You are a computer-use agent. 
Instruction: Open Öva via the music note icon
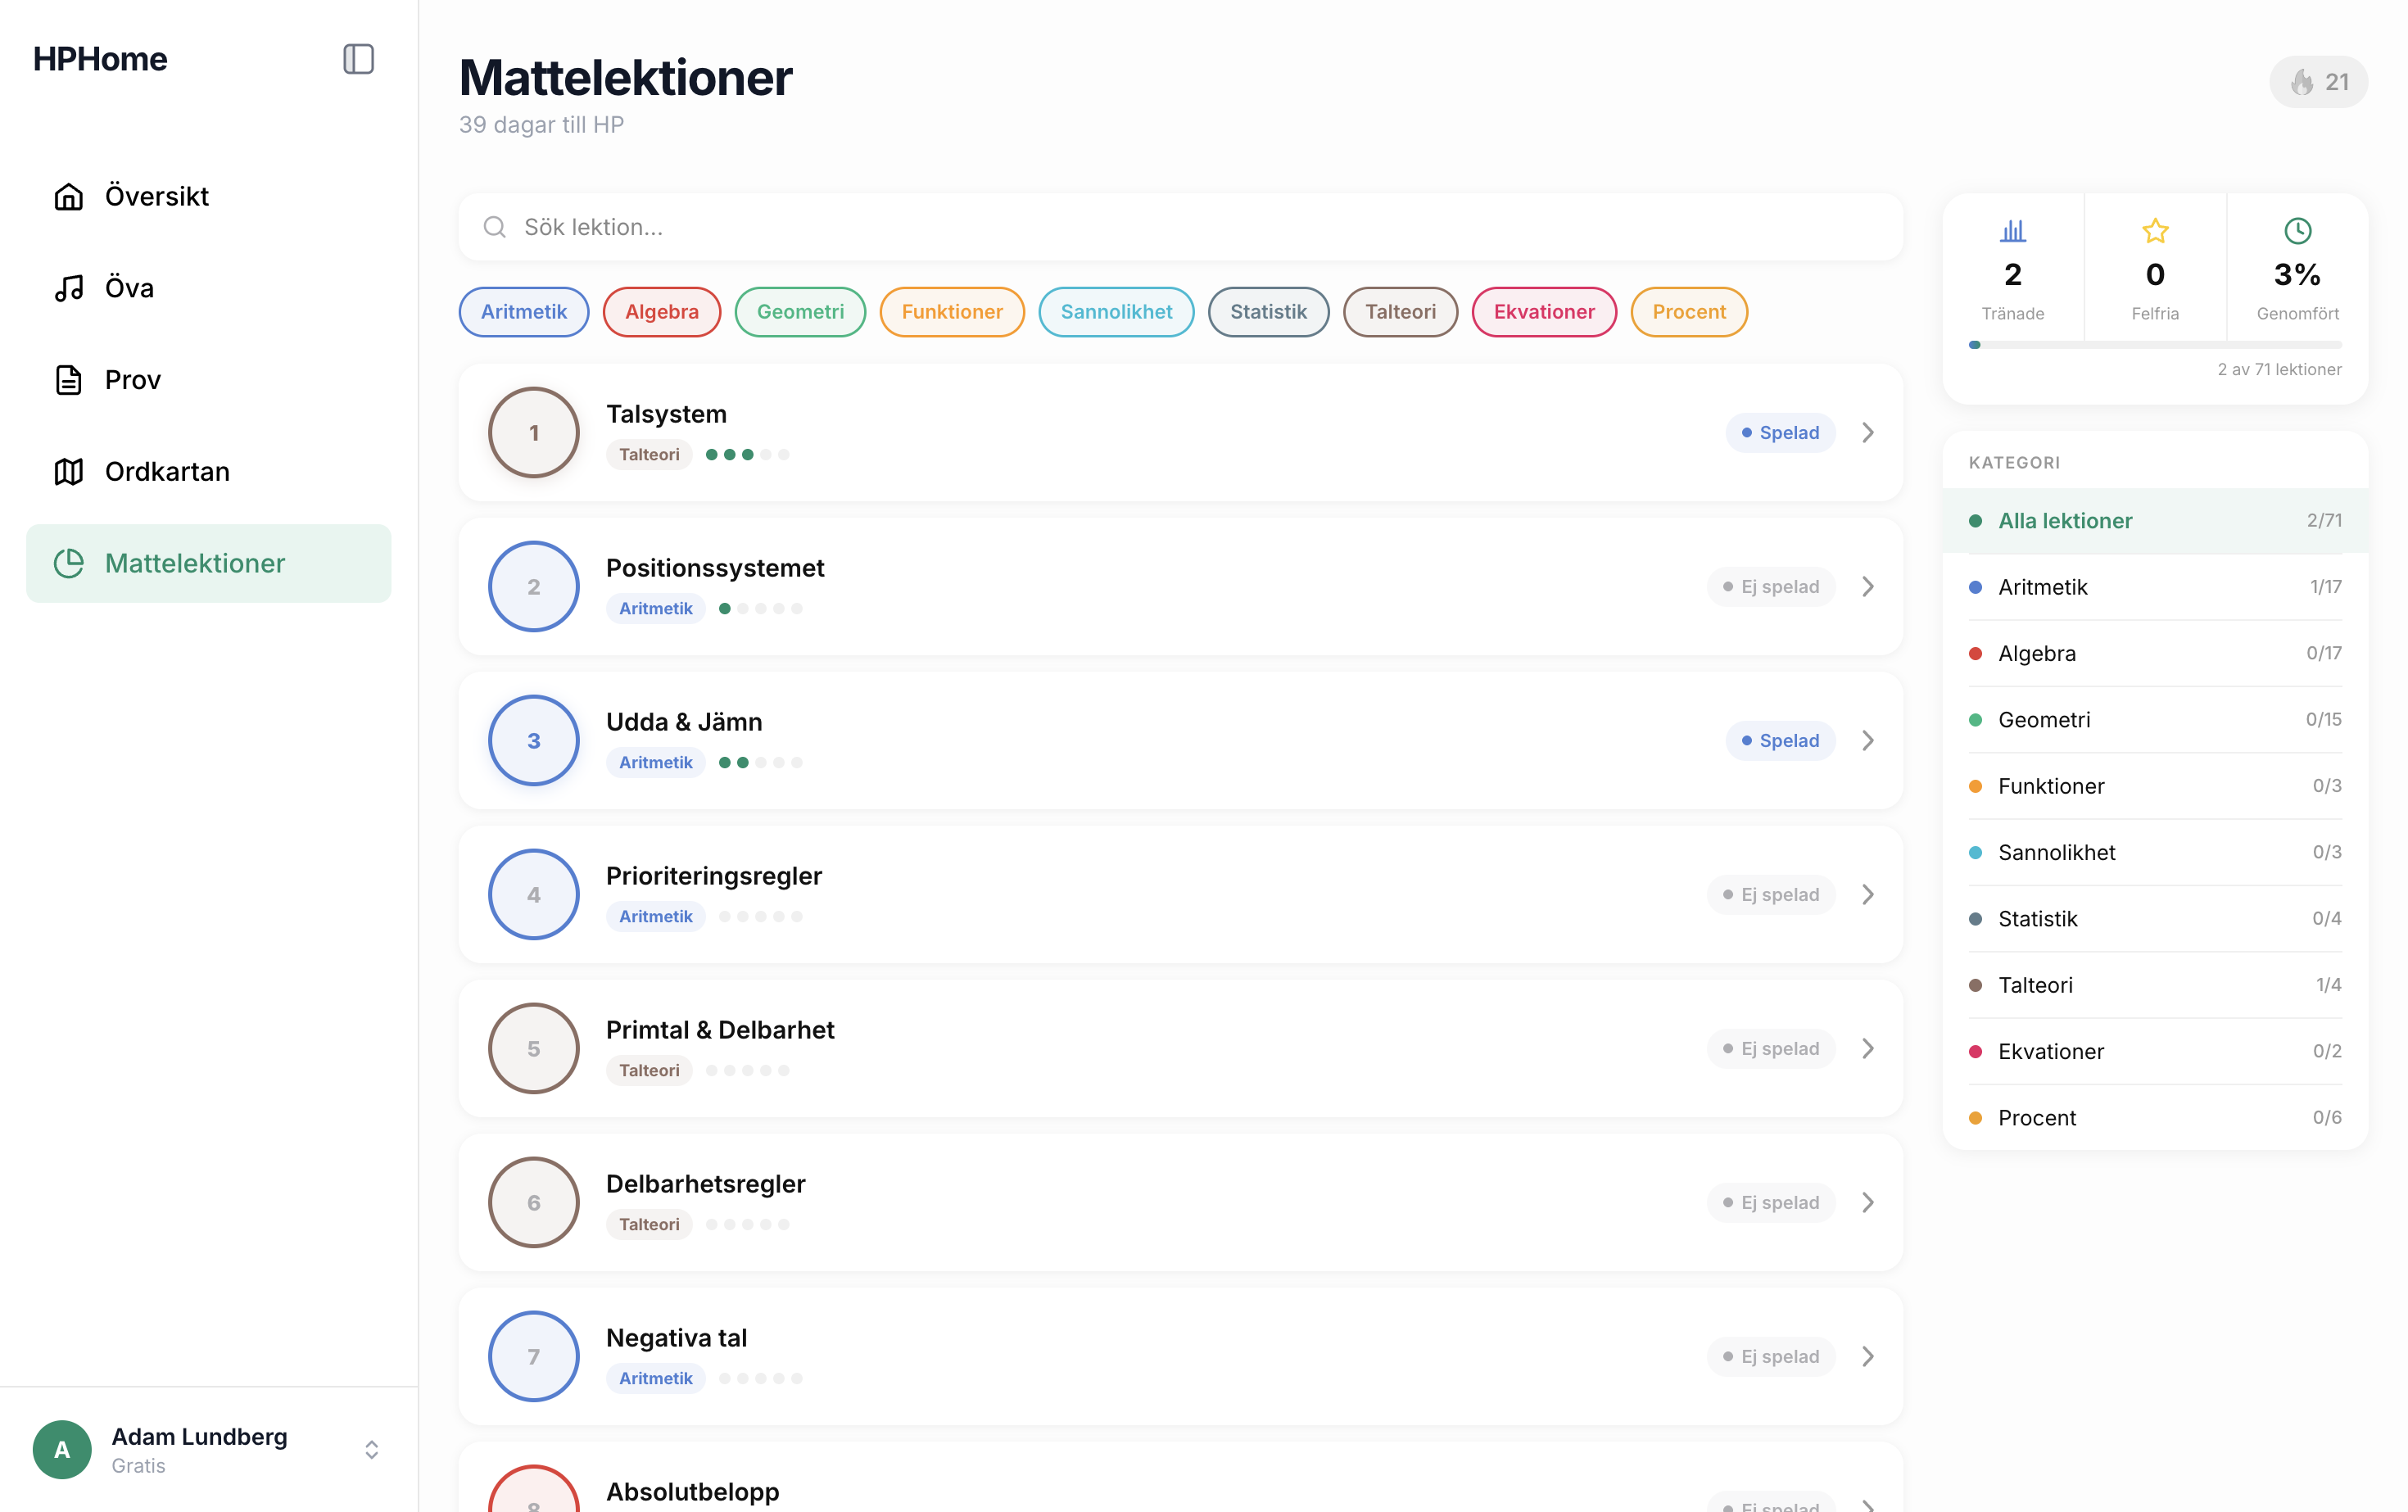(x=68, y=288)
